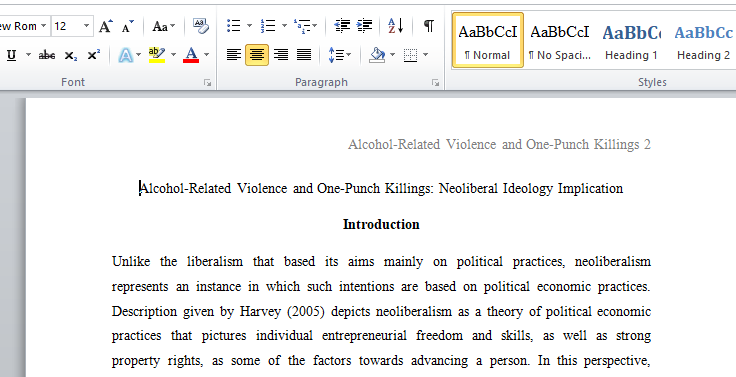Viewport: 736px width, 377px height.
Task: Click the Borders icon
Action: click(410, 55)
